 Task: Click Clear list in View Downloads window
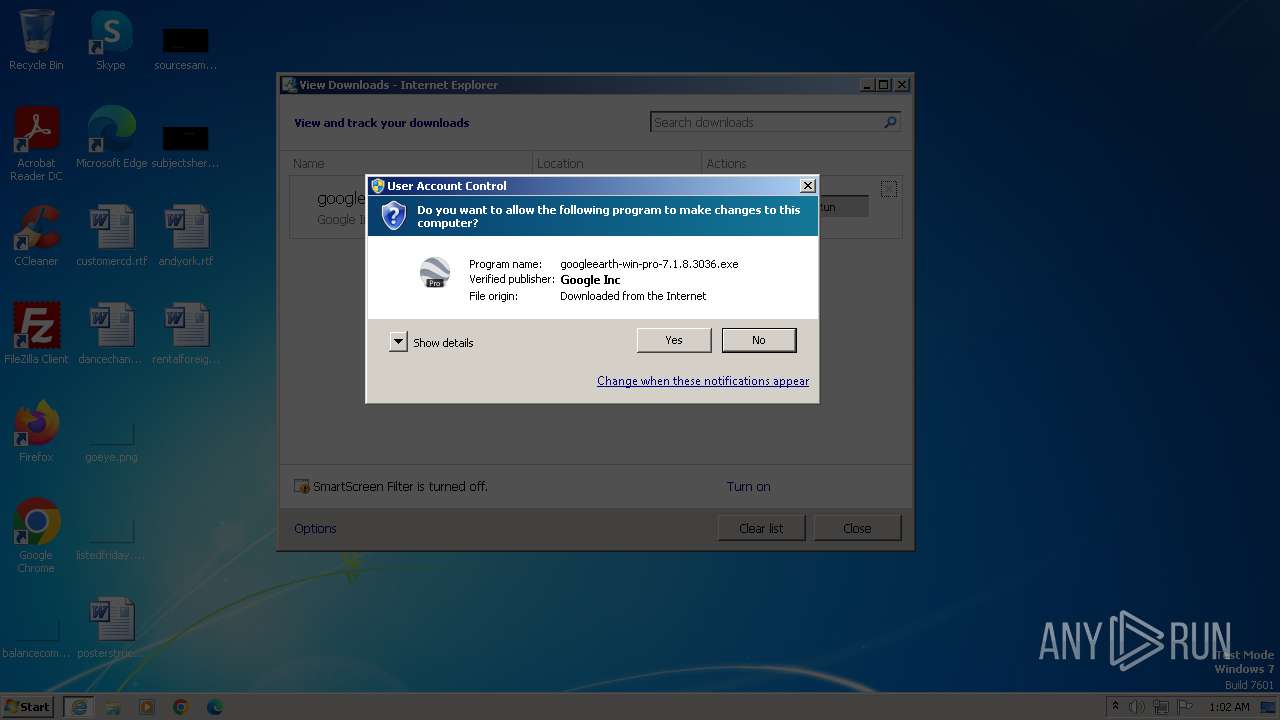click(x=761, y=528)
